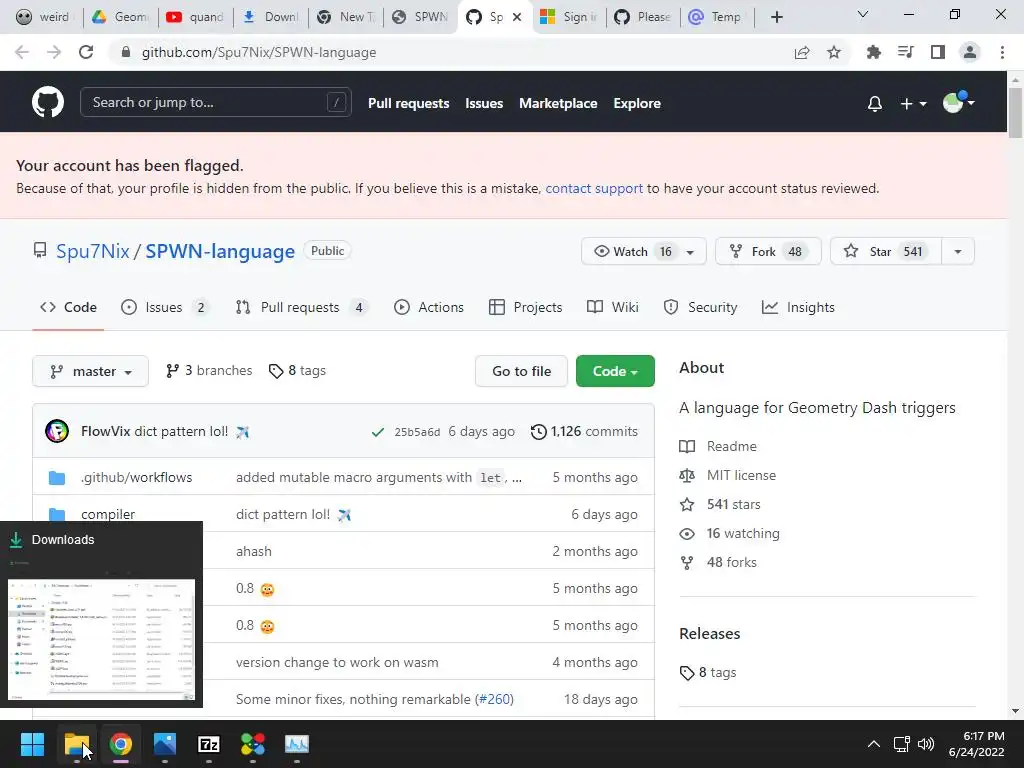Screen dimensions: 1024x768
Task: Switch to the Security tab
Action: point(700,307)
